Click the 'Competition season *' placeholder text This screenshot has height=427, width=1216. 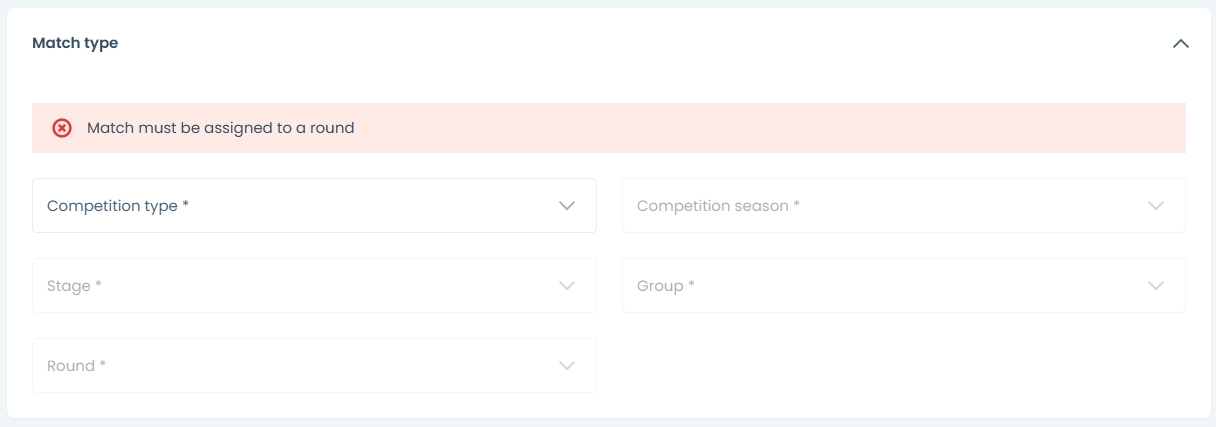[718, 206]
